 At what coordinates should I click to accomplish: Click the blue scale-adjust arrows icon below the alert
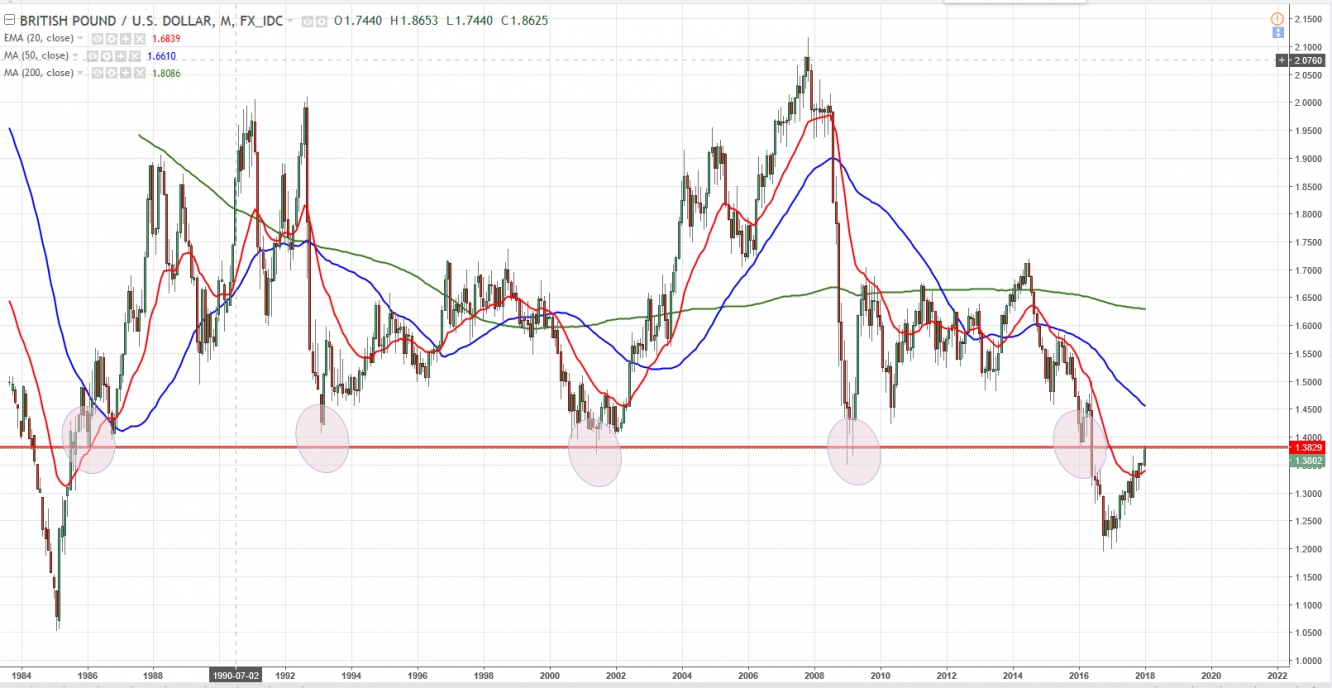point(1277,33)
